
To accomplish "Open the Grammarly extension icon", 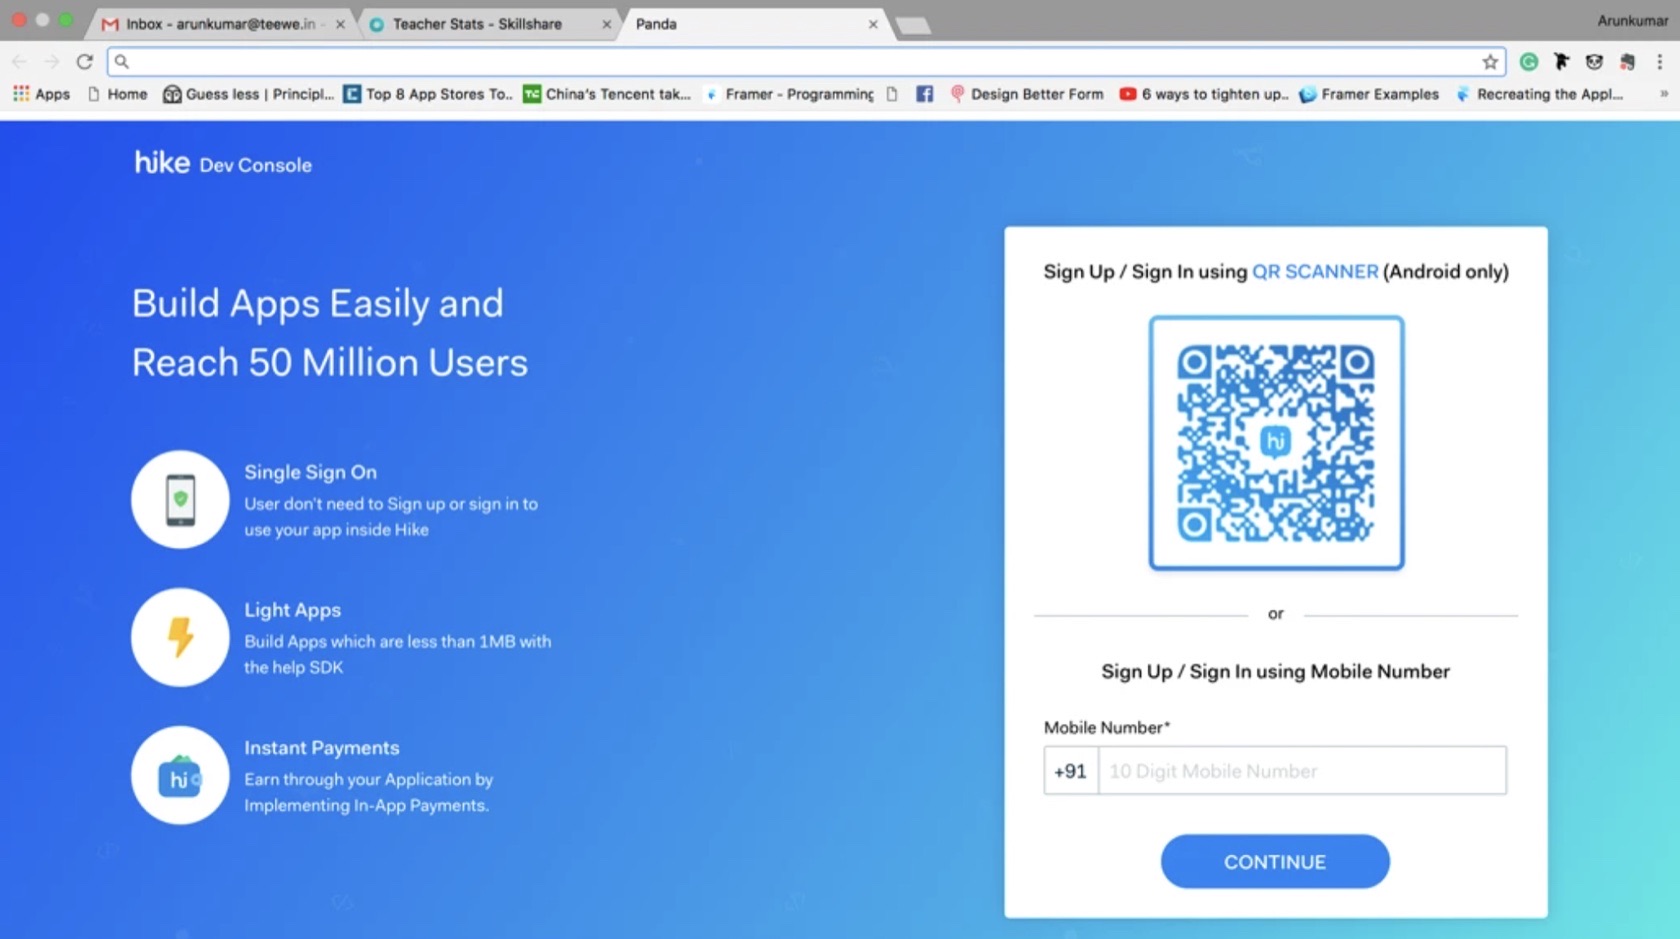I will pyautogui.click(x=1528, y=62).
